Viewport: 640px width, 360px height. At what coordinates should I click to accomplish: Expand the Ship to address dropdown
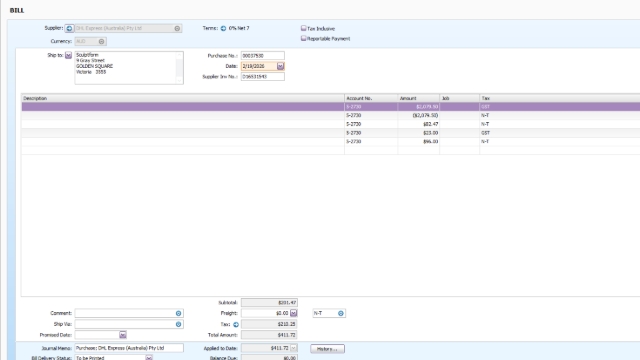pos(68,55)
